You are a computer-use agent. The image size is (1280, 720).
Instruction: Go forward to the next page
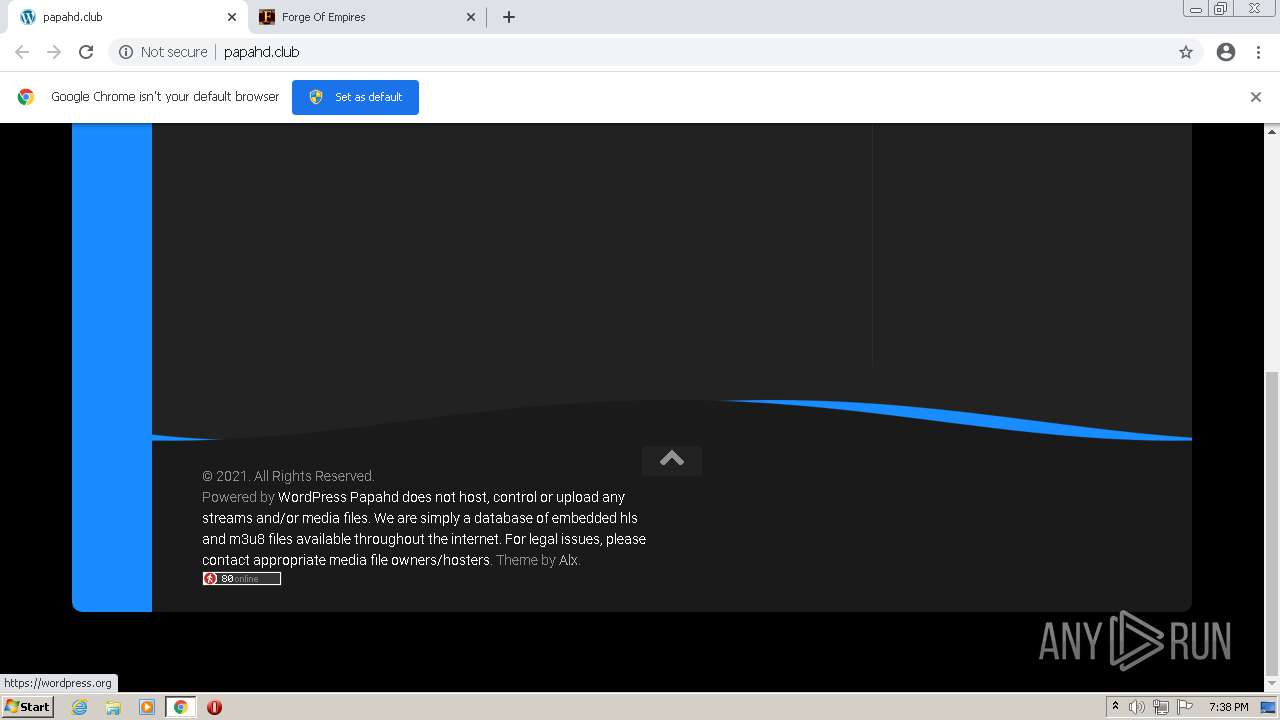[54, 52]
